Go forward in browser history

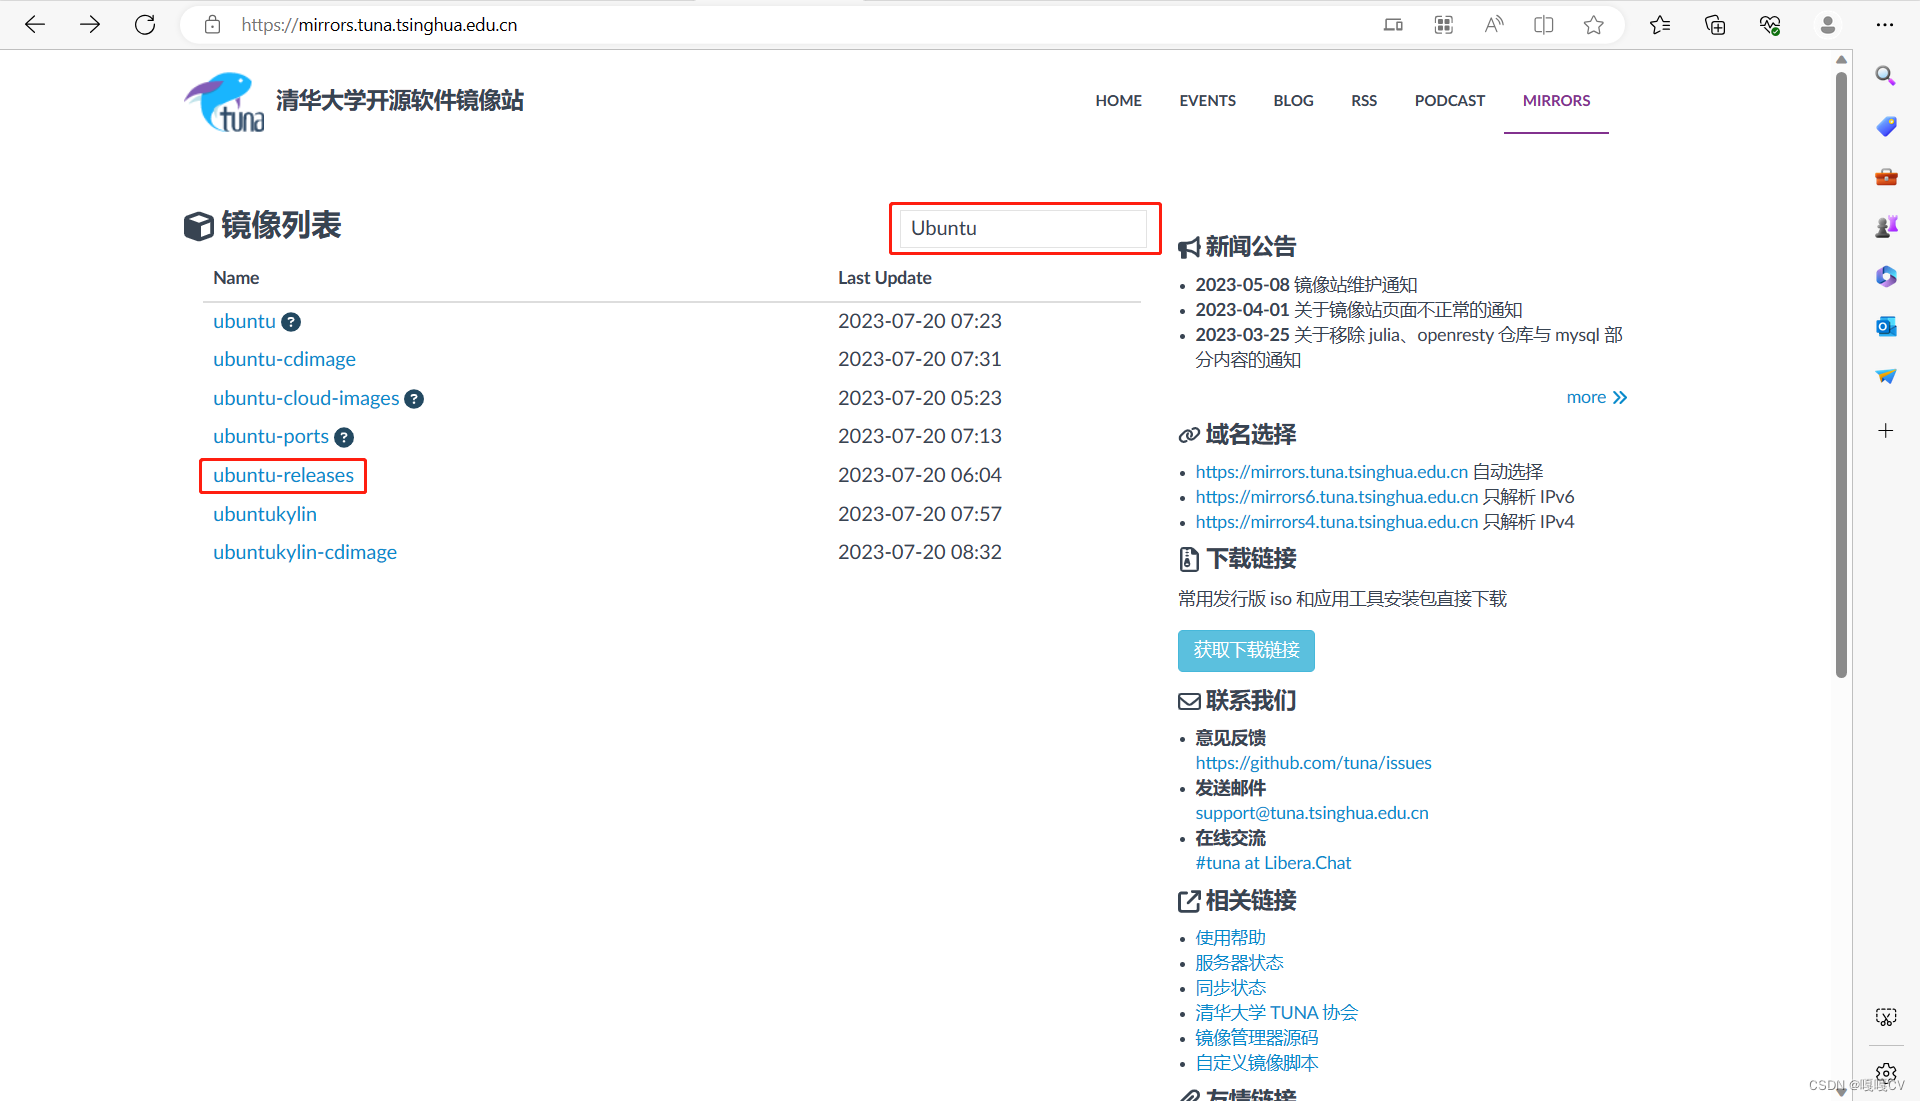point(90,25)
